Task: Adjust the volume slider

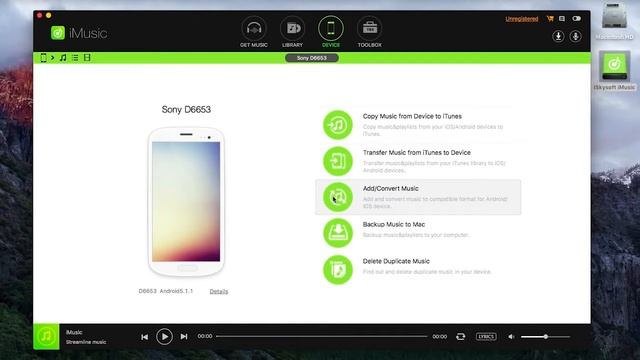Action: click(545, 337)
